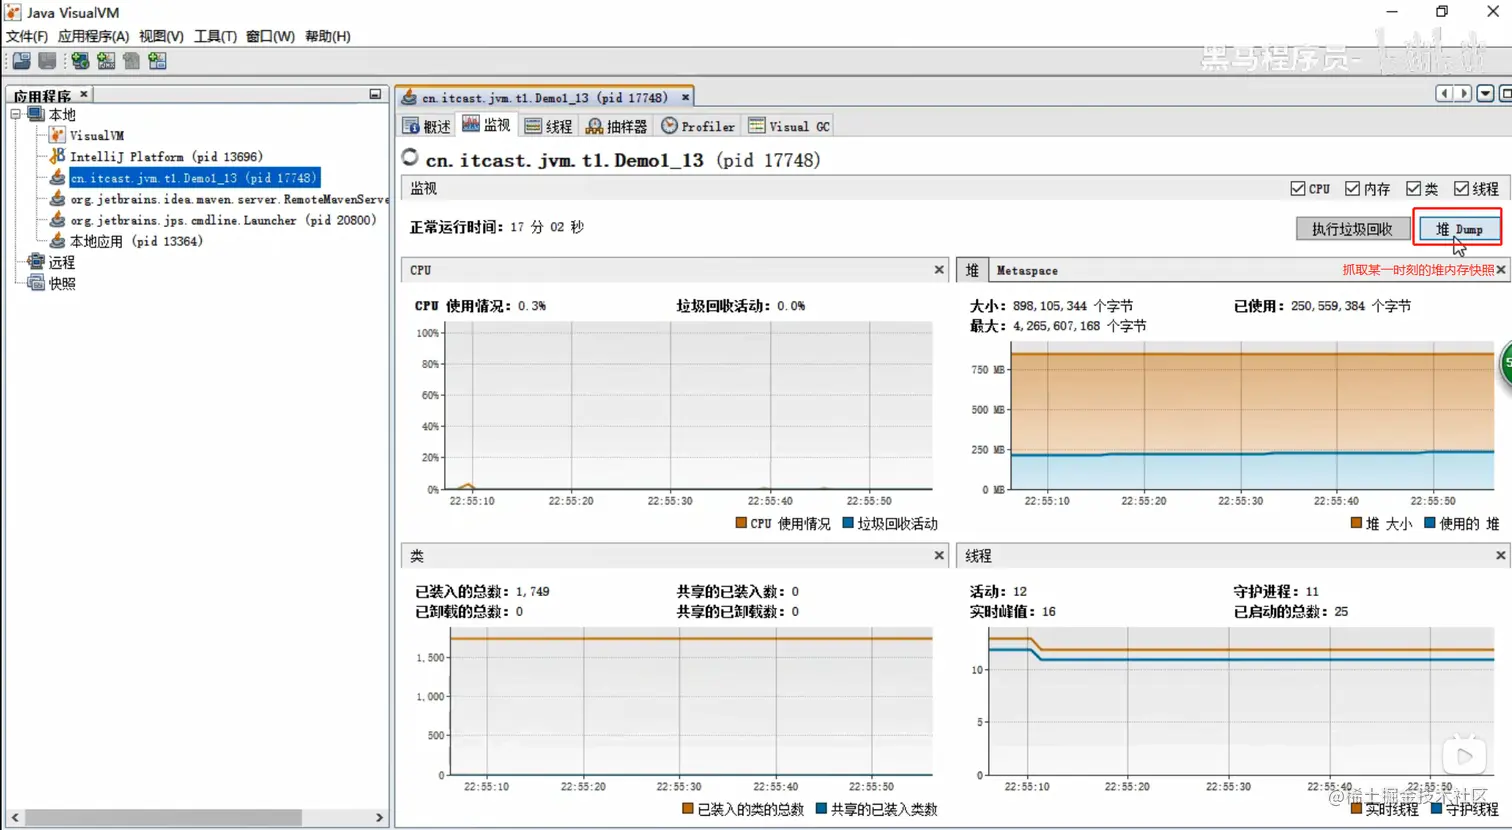Close the 类 (Classes) chart panel

pyautogui.click(x=939, y=555)
